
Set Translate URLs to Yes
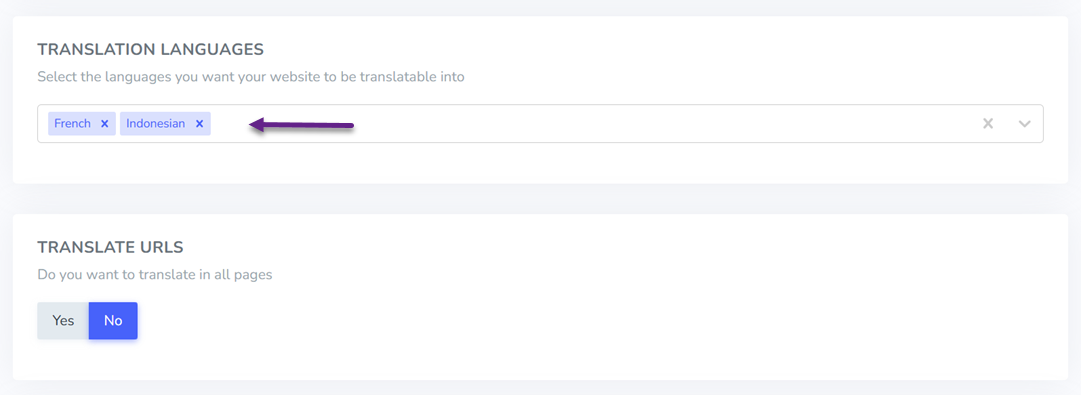tap(63, 321)
